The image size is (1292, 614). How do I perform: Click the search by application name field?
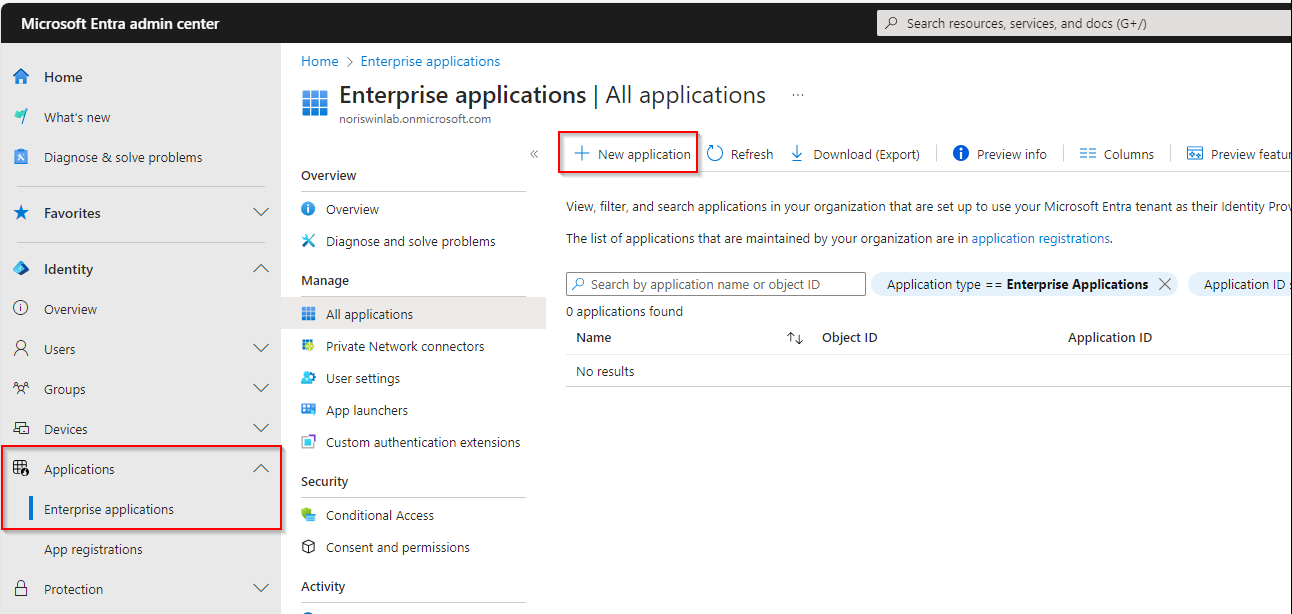[x=716, y=284]
